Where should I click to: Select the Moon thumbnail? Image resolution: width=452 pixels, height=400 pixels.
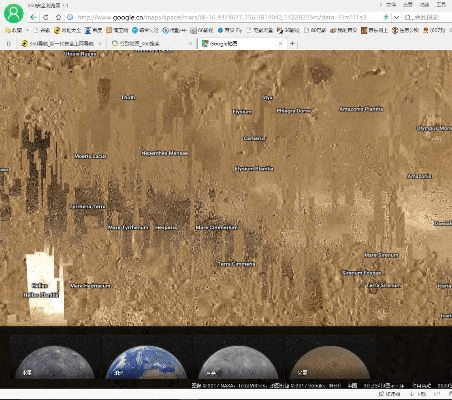[x=238, y=362]
